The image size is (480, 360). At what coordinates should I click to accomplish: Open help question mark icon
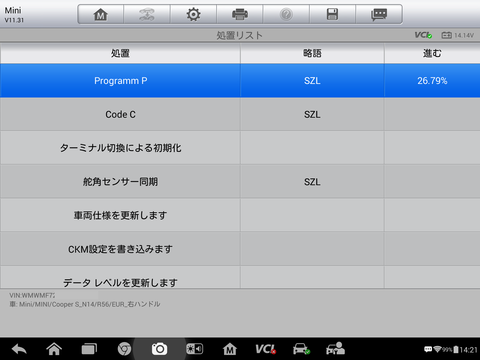[286, 14]
